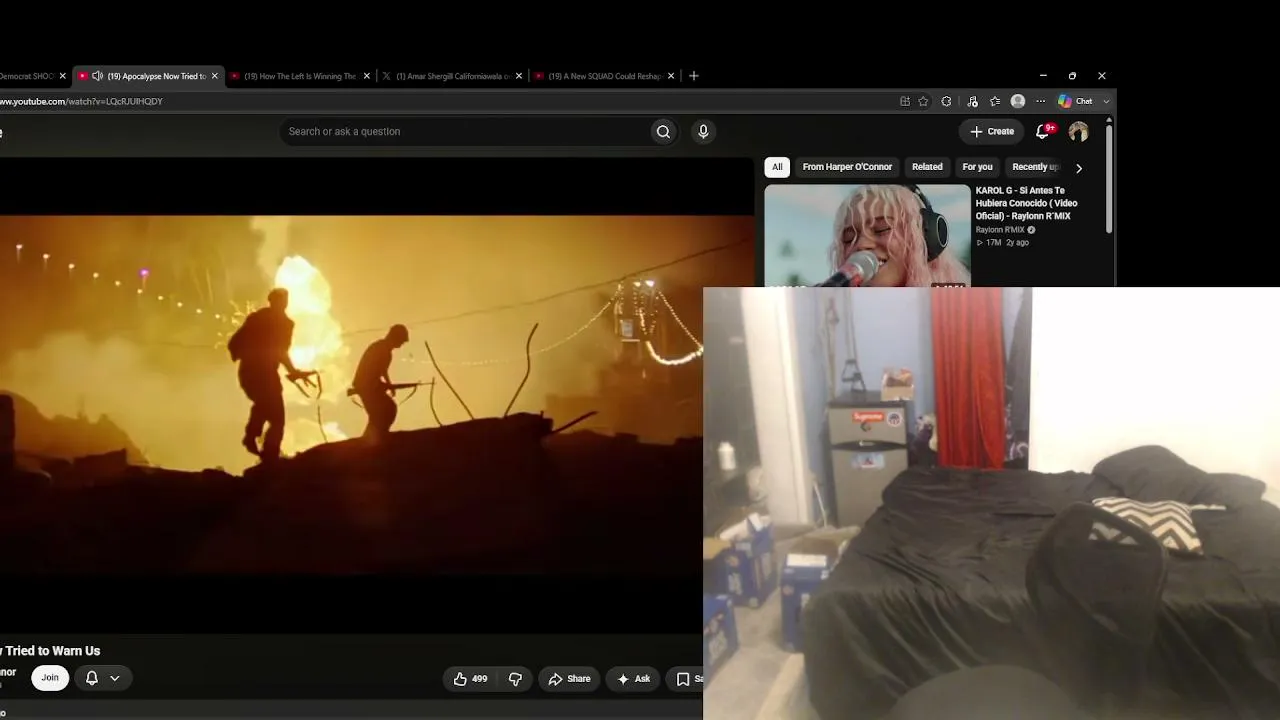Like the video with 499 likes
The height and width of the screenshot is (720, 1280).
tap(470, 679)
